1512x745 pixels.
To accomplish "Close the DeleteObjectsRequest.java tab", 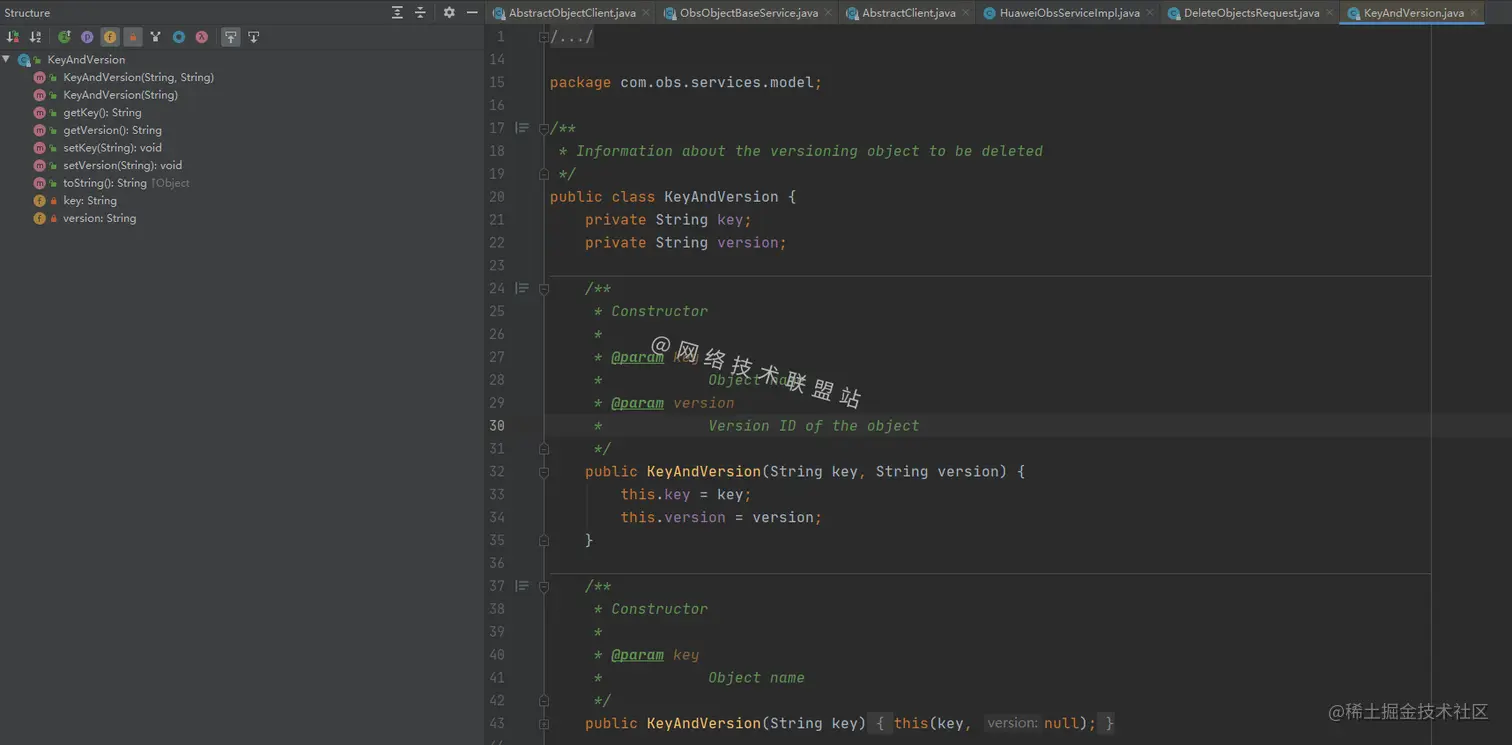I will (1330, 13).
